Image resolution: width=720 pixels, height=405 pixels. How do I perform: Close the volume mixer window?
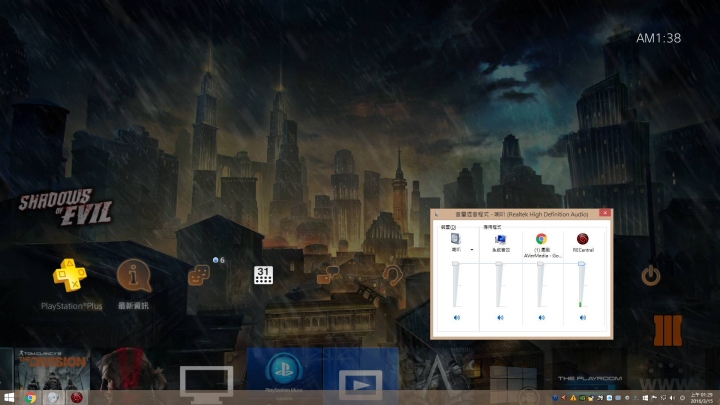tap(605, 213)
